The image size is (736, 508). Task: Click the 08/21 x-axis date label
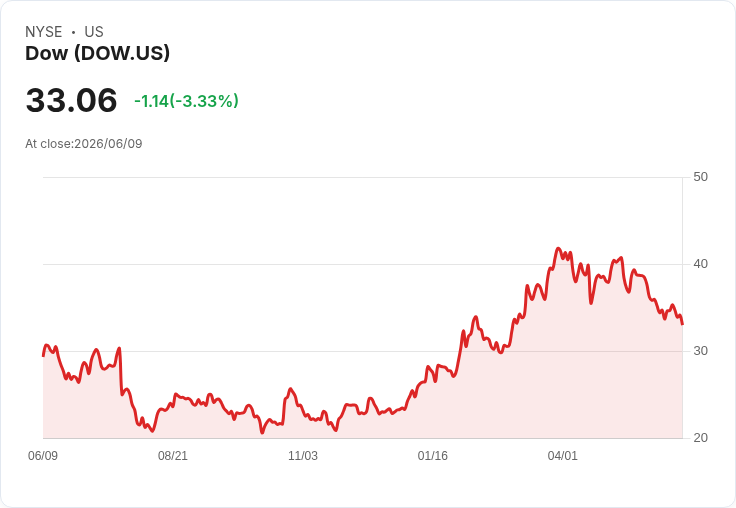[x=173, y=455]
